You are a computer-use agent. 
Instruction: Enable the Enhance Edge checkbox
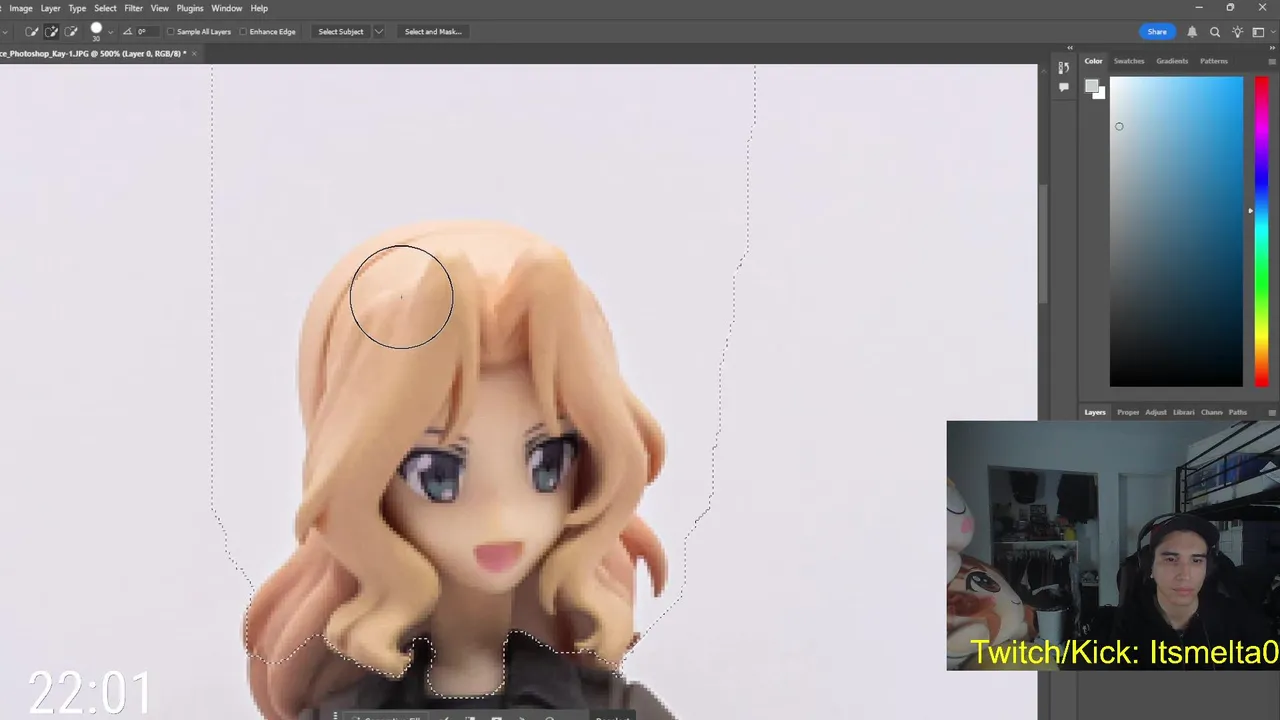click(x=243, y=32)
